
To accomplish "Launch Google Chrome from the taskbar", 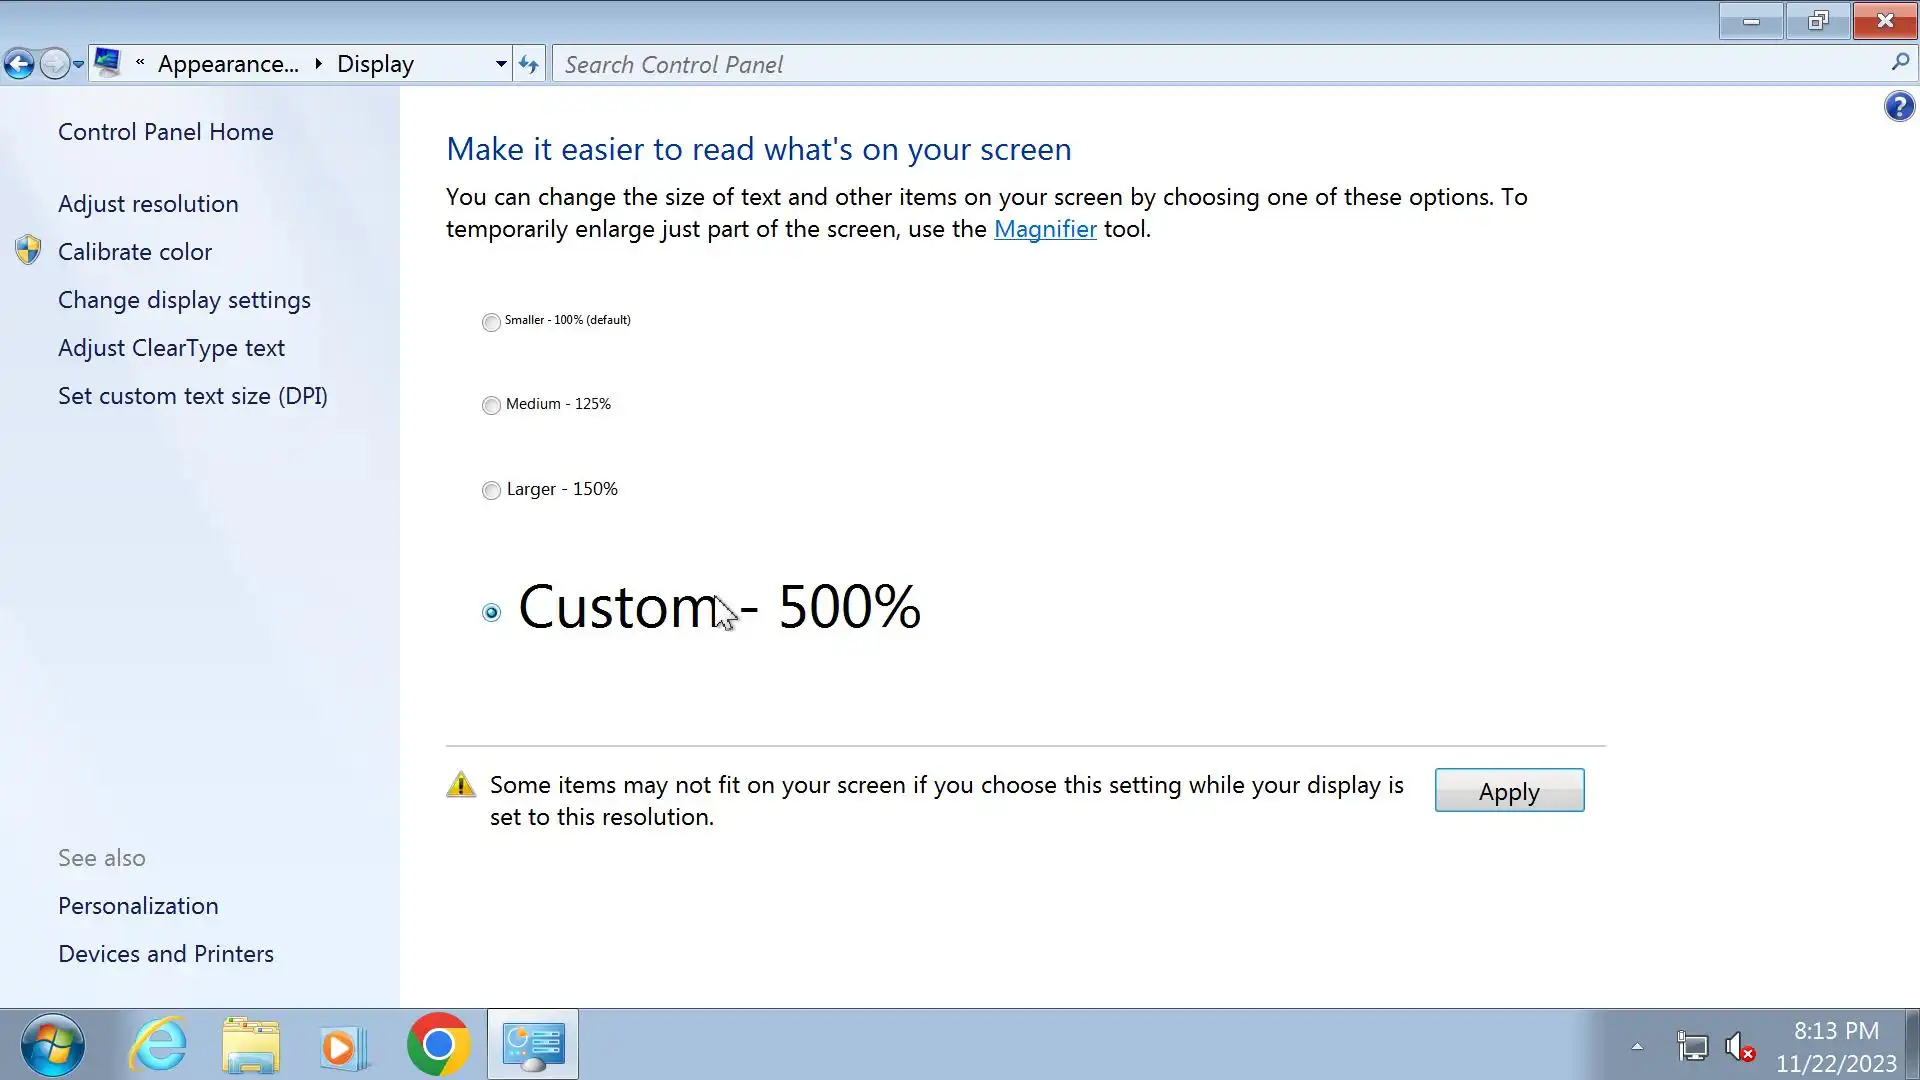I will point(438,1045).
